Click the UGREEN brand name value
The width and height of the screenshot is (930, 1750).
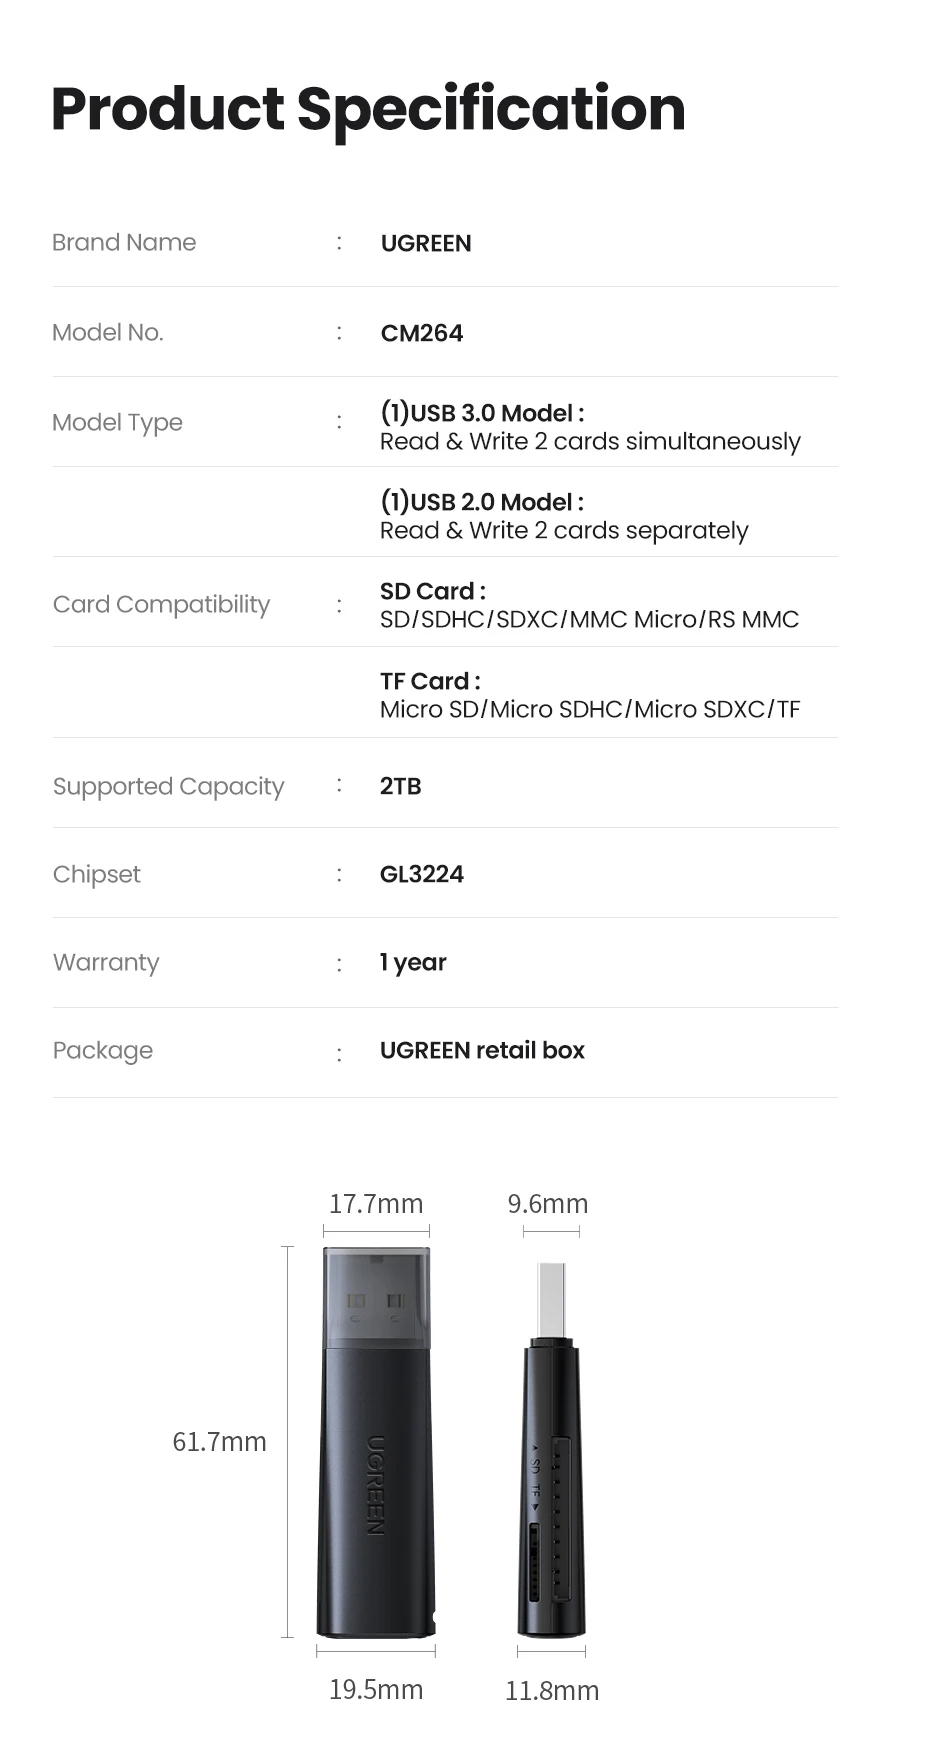click(425, 244)
